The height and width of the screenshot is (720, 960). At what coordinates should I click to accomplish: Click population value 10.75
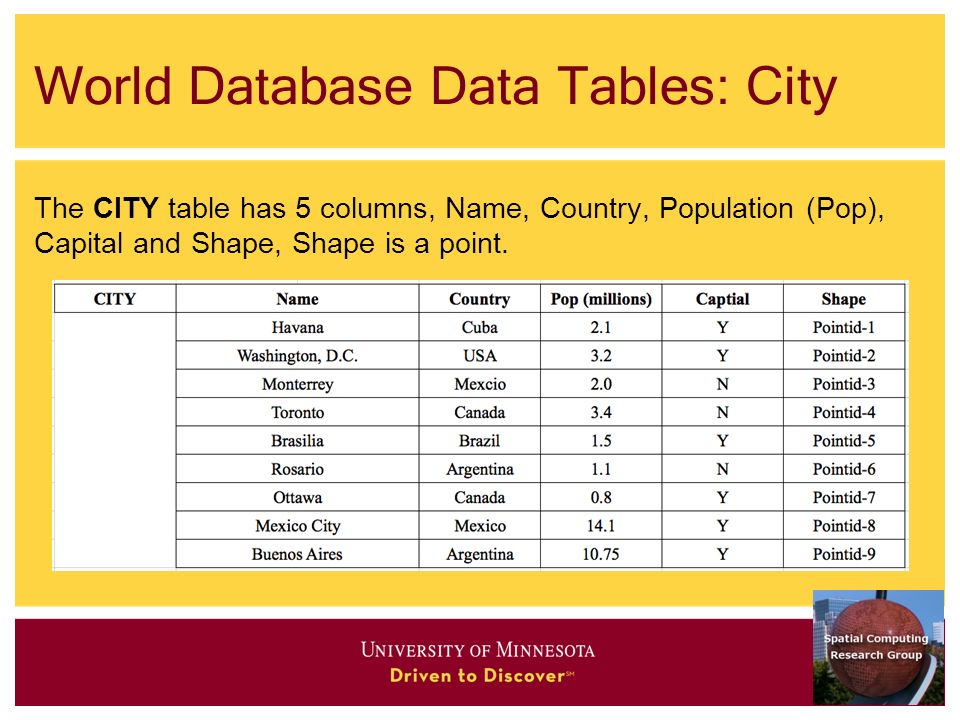pos(601,554)
